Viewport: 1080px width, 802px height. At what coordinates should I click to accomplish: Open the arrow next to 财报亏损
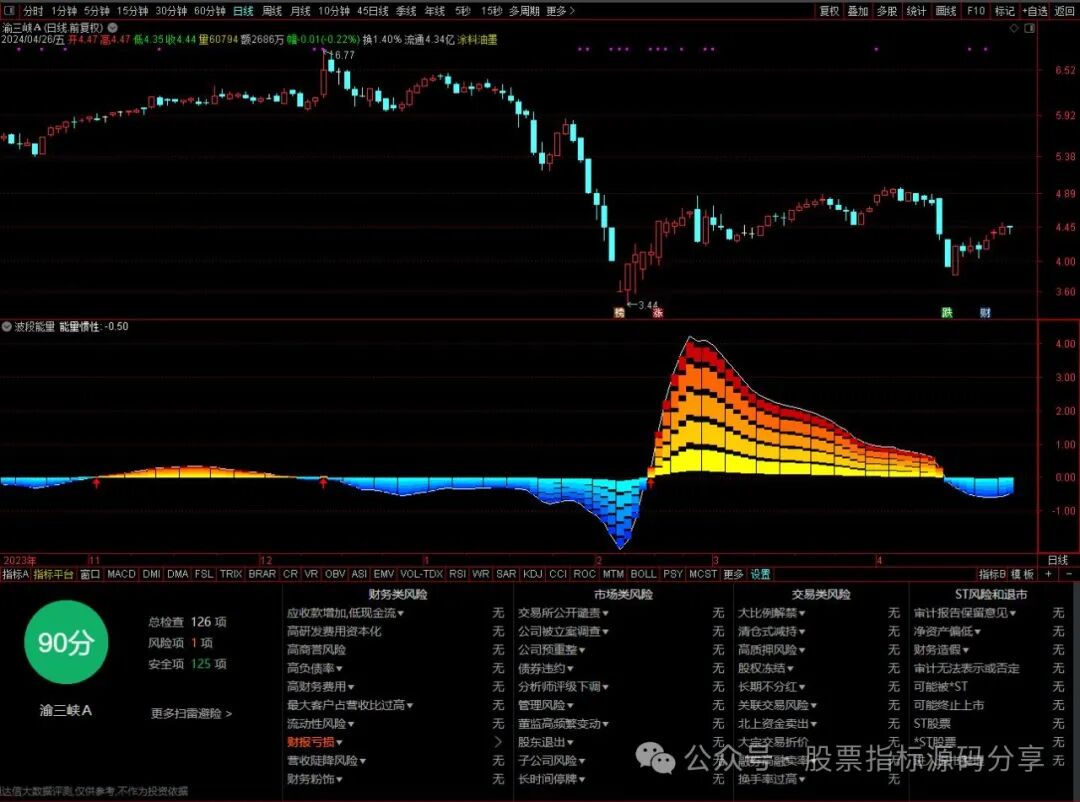499,742
